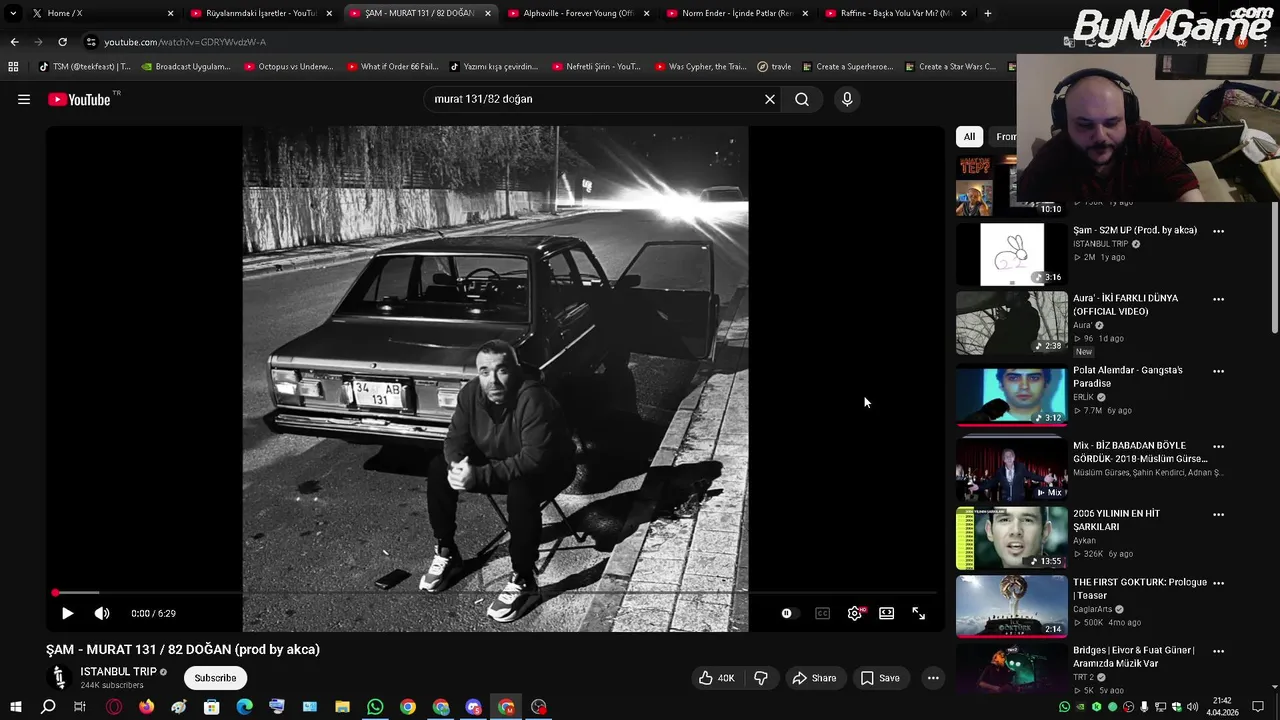Open options for Bridges Eivor & Fuat Güner

coord(1218,651)
